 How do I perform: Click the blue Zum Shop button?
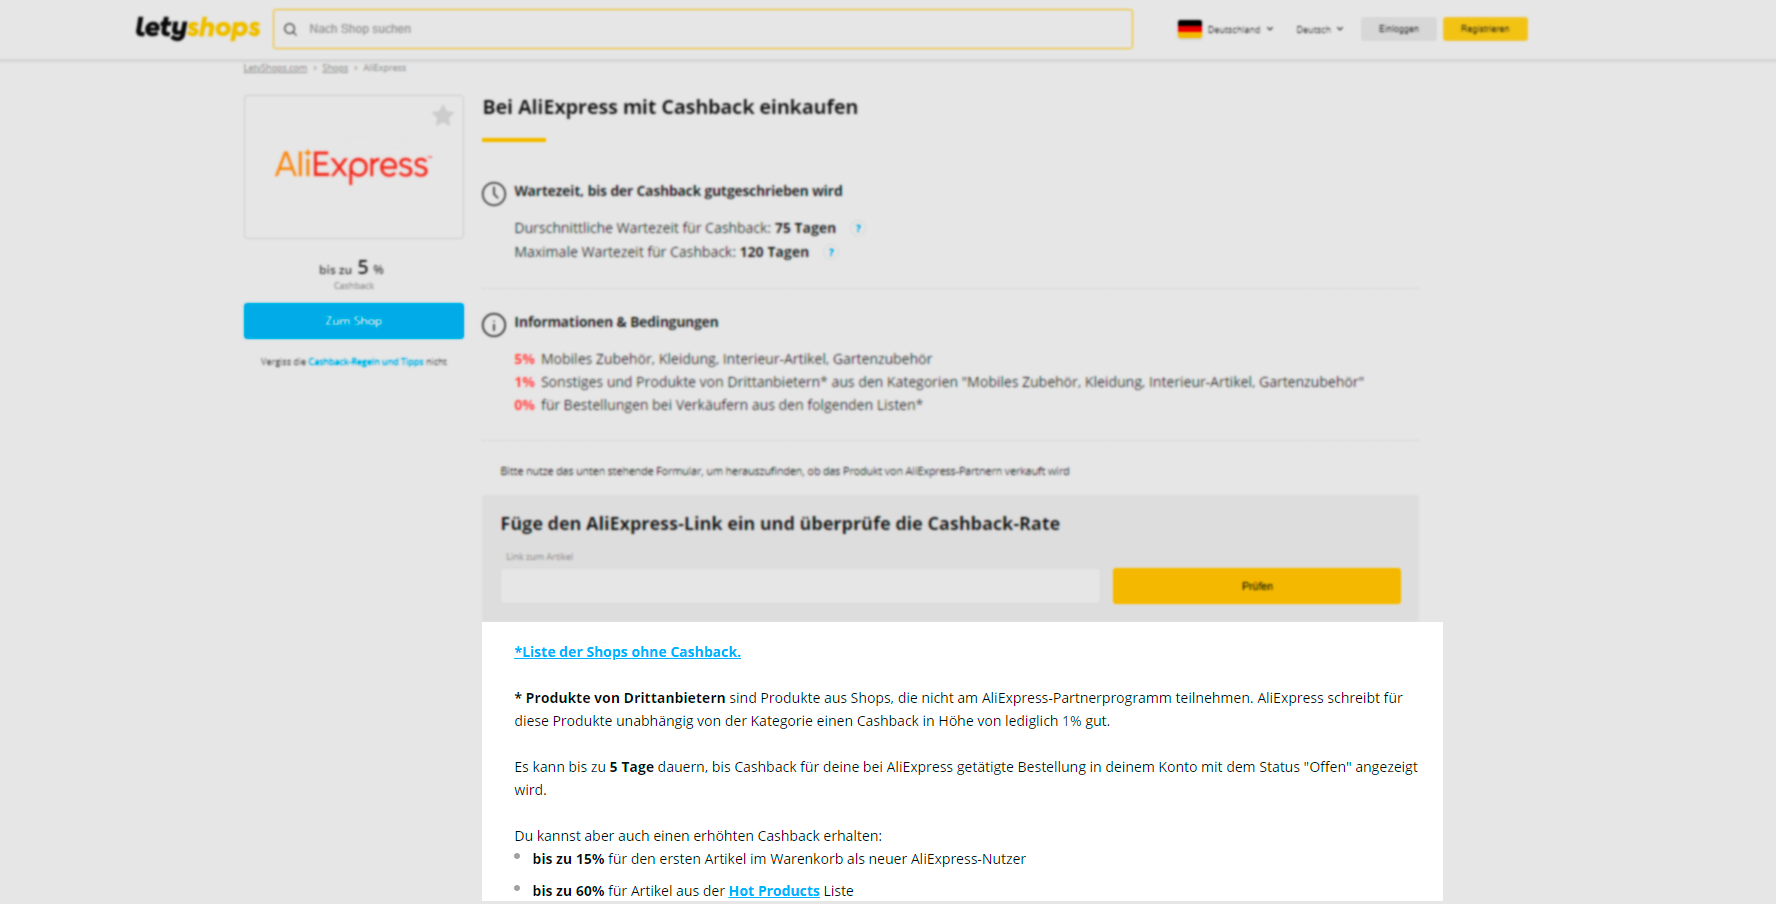[353, 321]
